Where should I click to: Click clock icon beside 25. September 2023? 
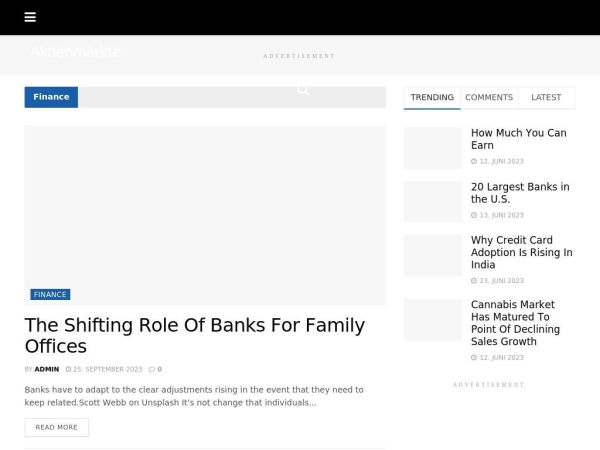coord(68,369)
